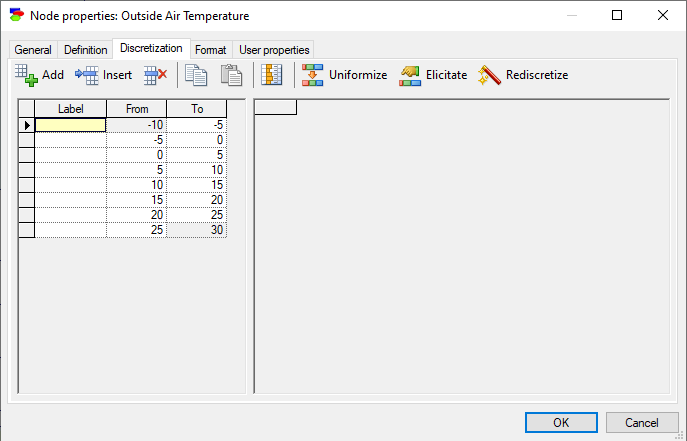
Task: Select row header of the 10 to 15 row
Action: (x=27, y=185)
